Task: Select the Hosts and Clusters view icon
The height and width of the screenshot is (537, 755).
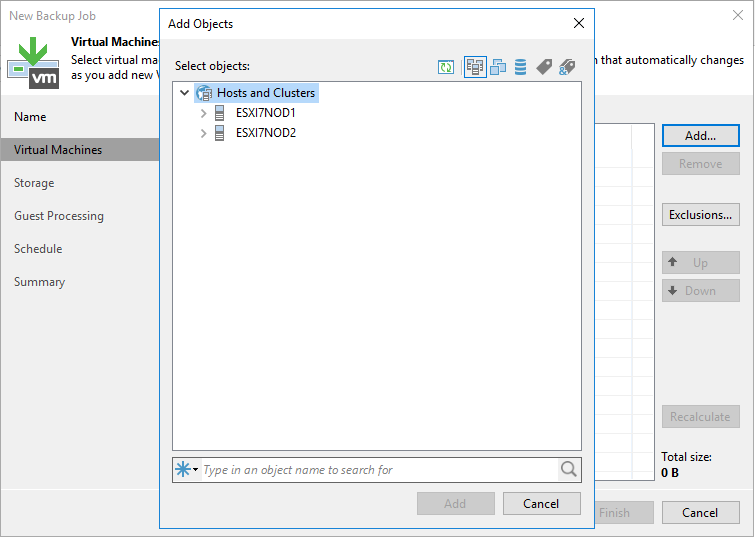Action: (x=474, y=67)
